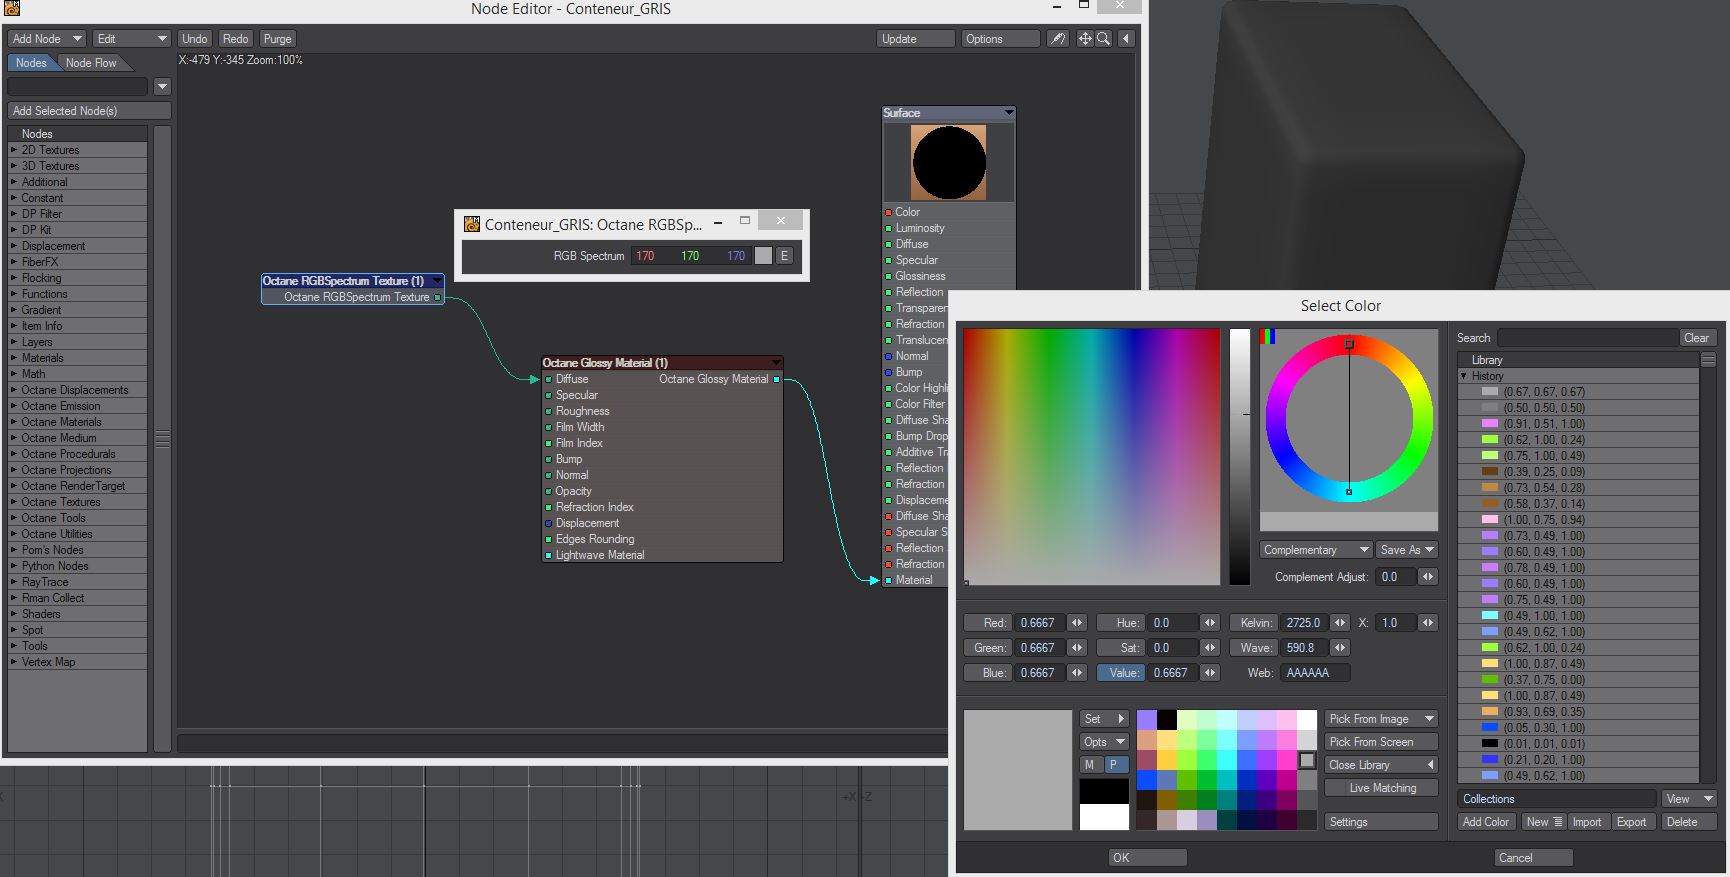Viewport: 1730px width, 877px height.
Task: Click the Close Library button
Action: pos(1381,765)
